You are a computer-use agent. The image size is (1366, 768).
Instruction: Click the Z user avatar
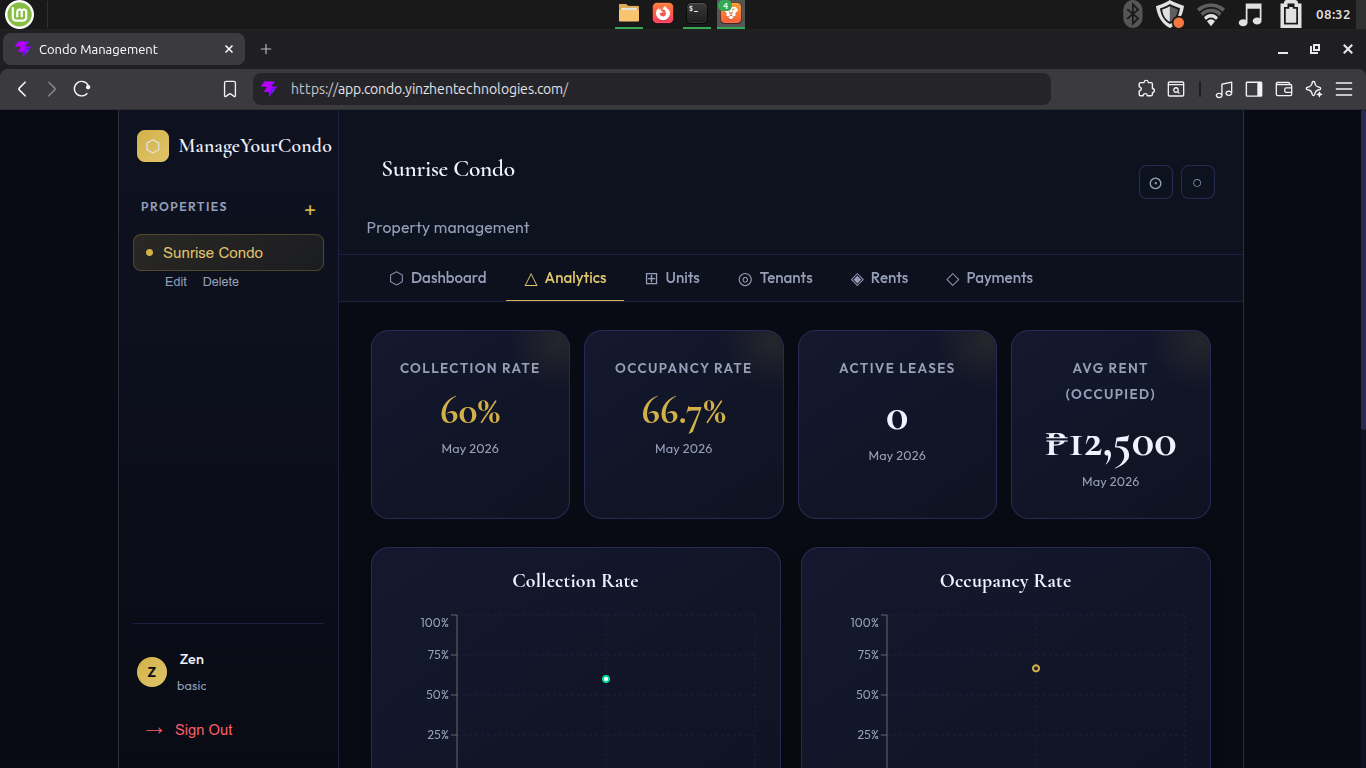coord(152,672)
